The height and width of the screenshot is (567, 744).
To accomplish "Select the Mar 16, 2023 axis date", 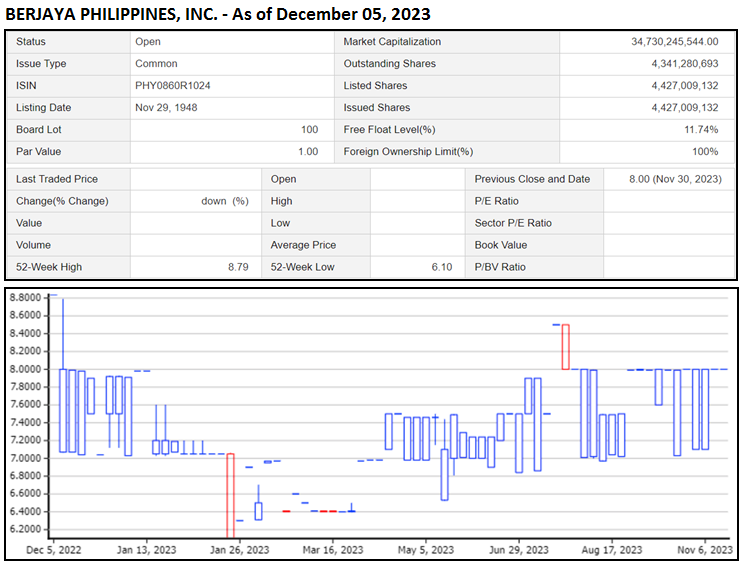I will pyautogui.click(x=333, y=550).
